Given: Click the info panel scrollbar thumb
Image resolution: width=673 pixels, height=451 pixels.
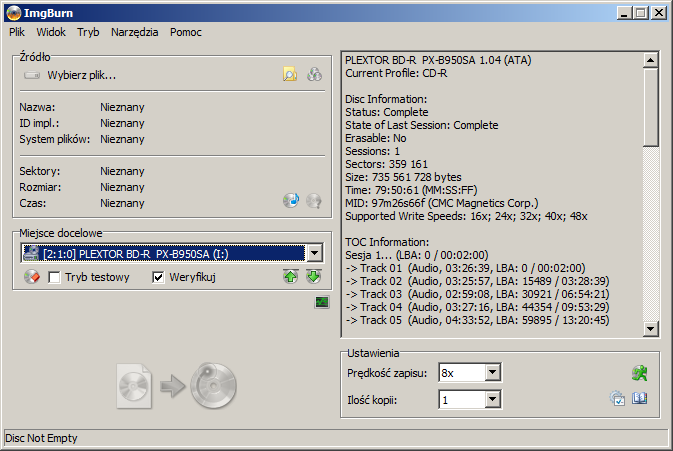Looking at the screenshot, I should (x=650, y=107).
